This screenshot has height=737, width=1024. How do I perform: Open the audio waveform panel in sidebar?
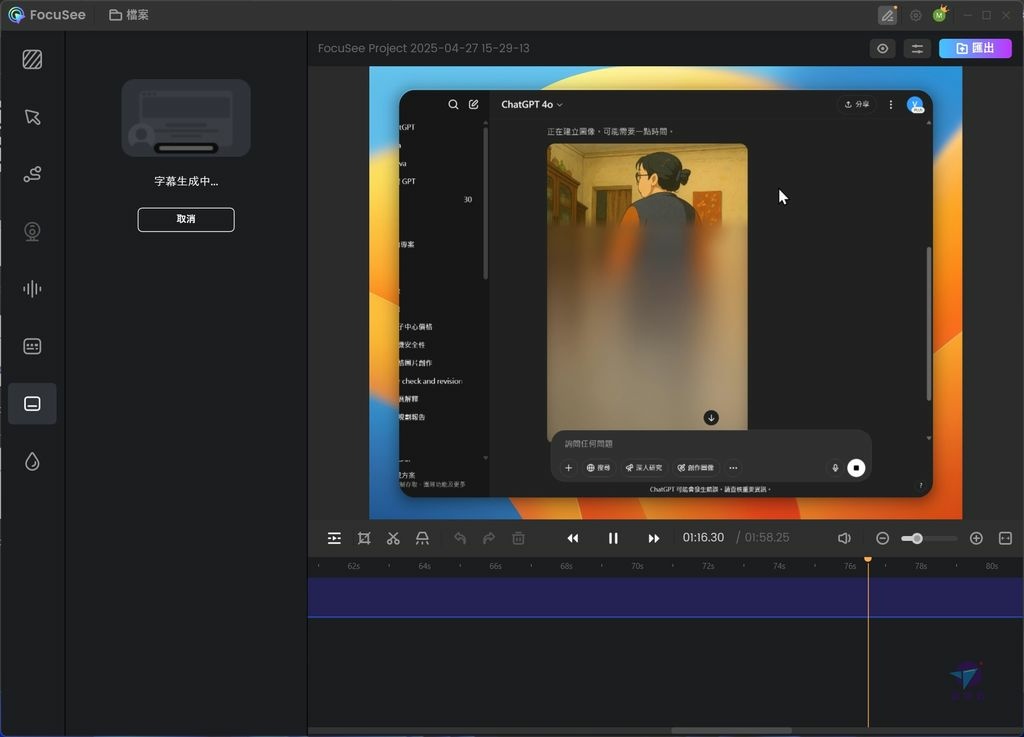click(x=32, y=289)
